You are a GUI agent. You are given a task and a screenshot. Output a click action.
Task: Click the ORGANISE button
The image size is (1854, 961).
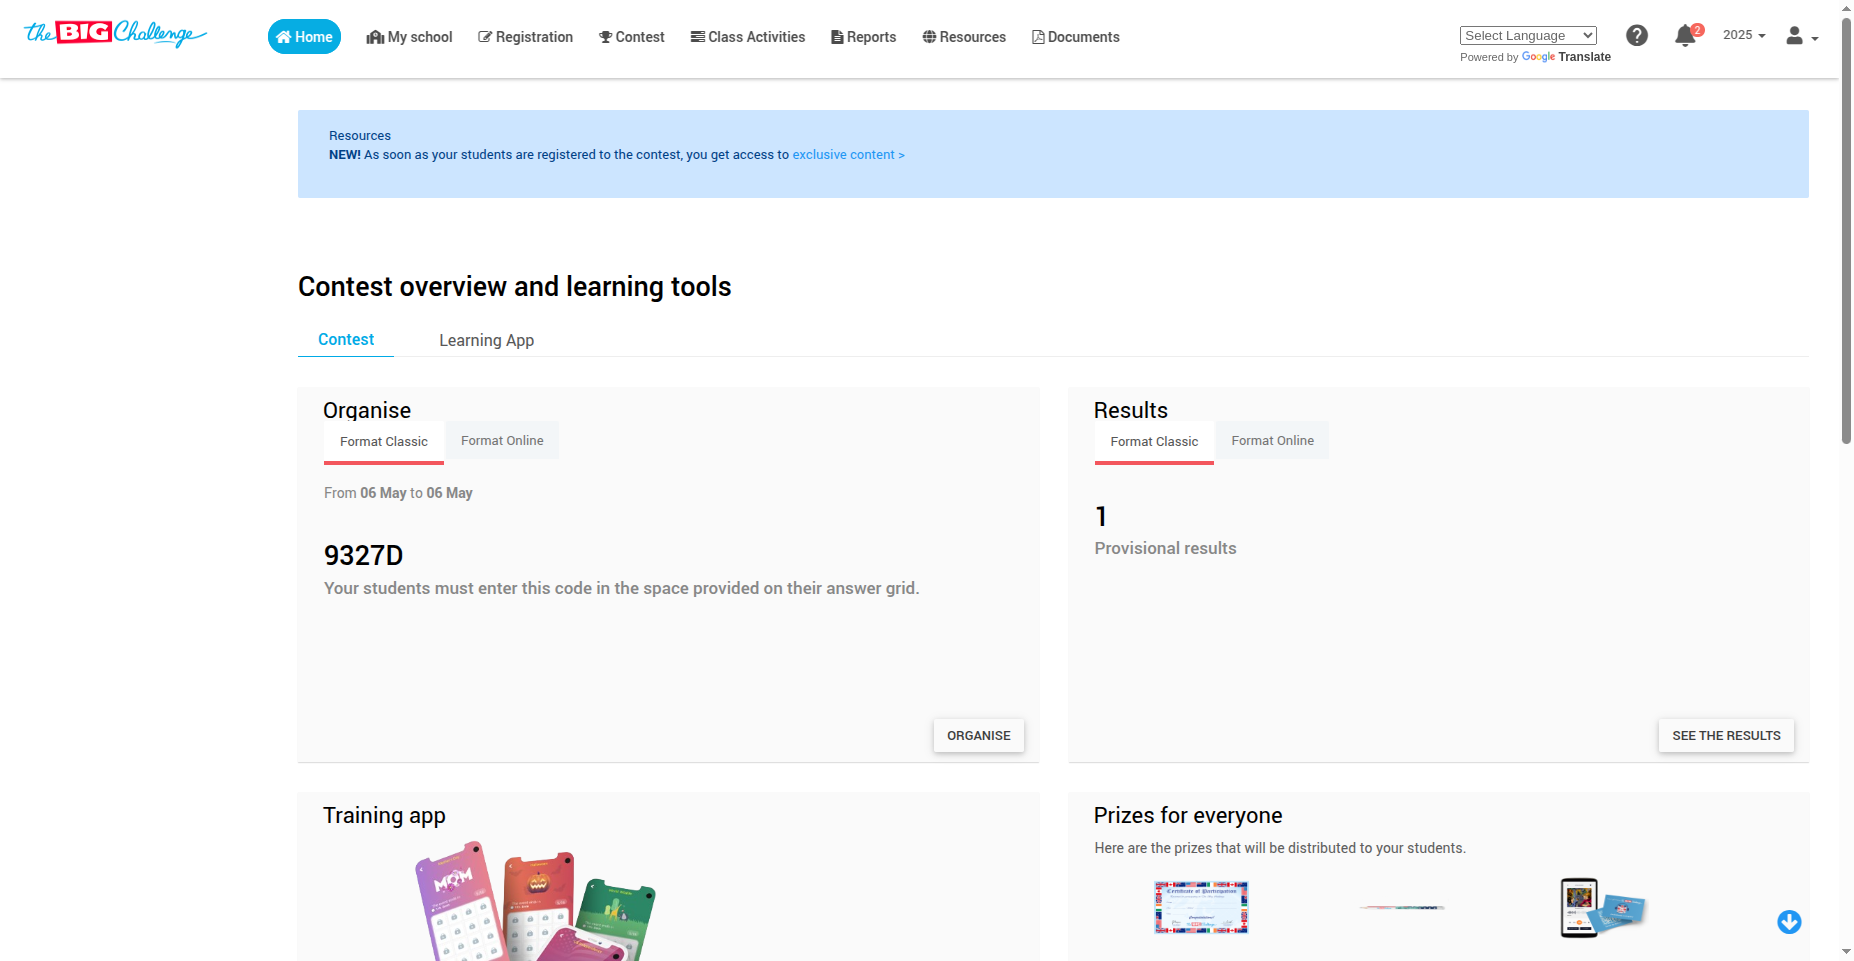pyautogui.click(x=979, y=736)
